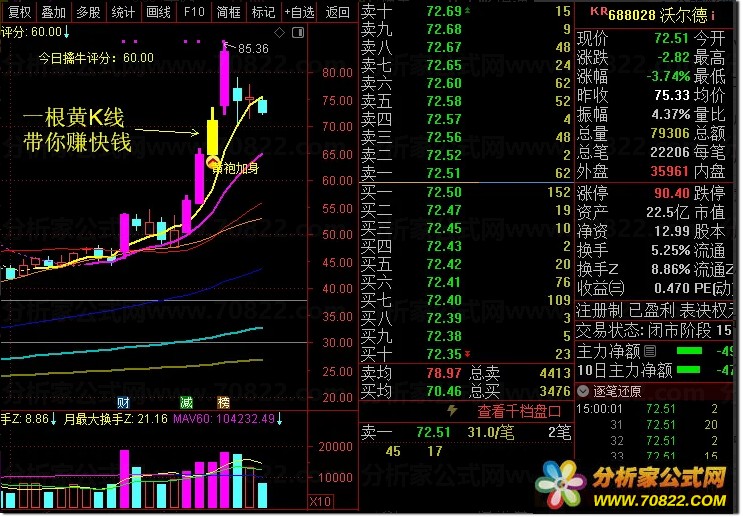The image size is (743, 517).
Task: Open the 叠加 overlay option
Action: [x=54, y=12]
